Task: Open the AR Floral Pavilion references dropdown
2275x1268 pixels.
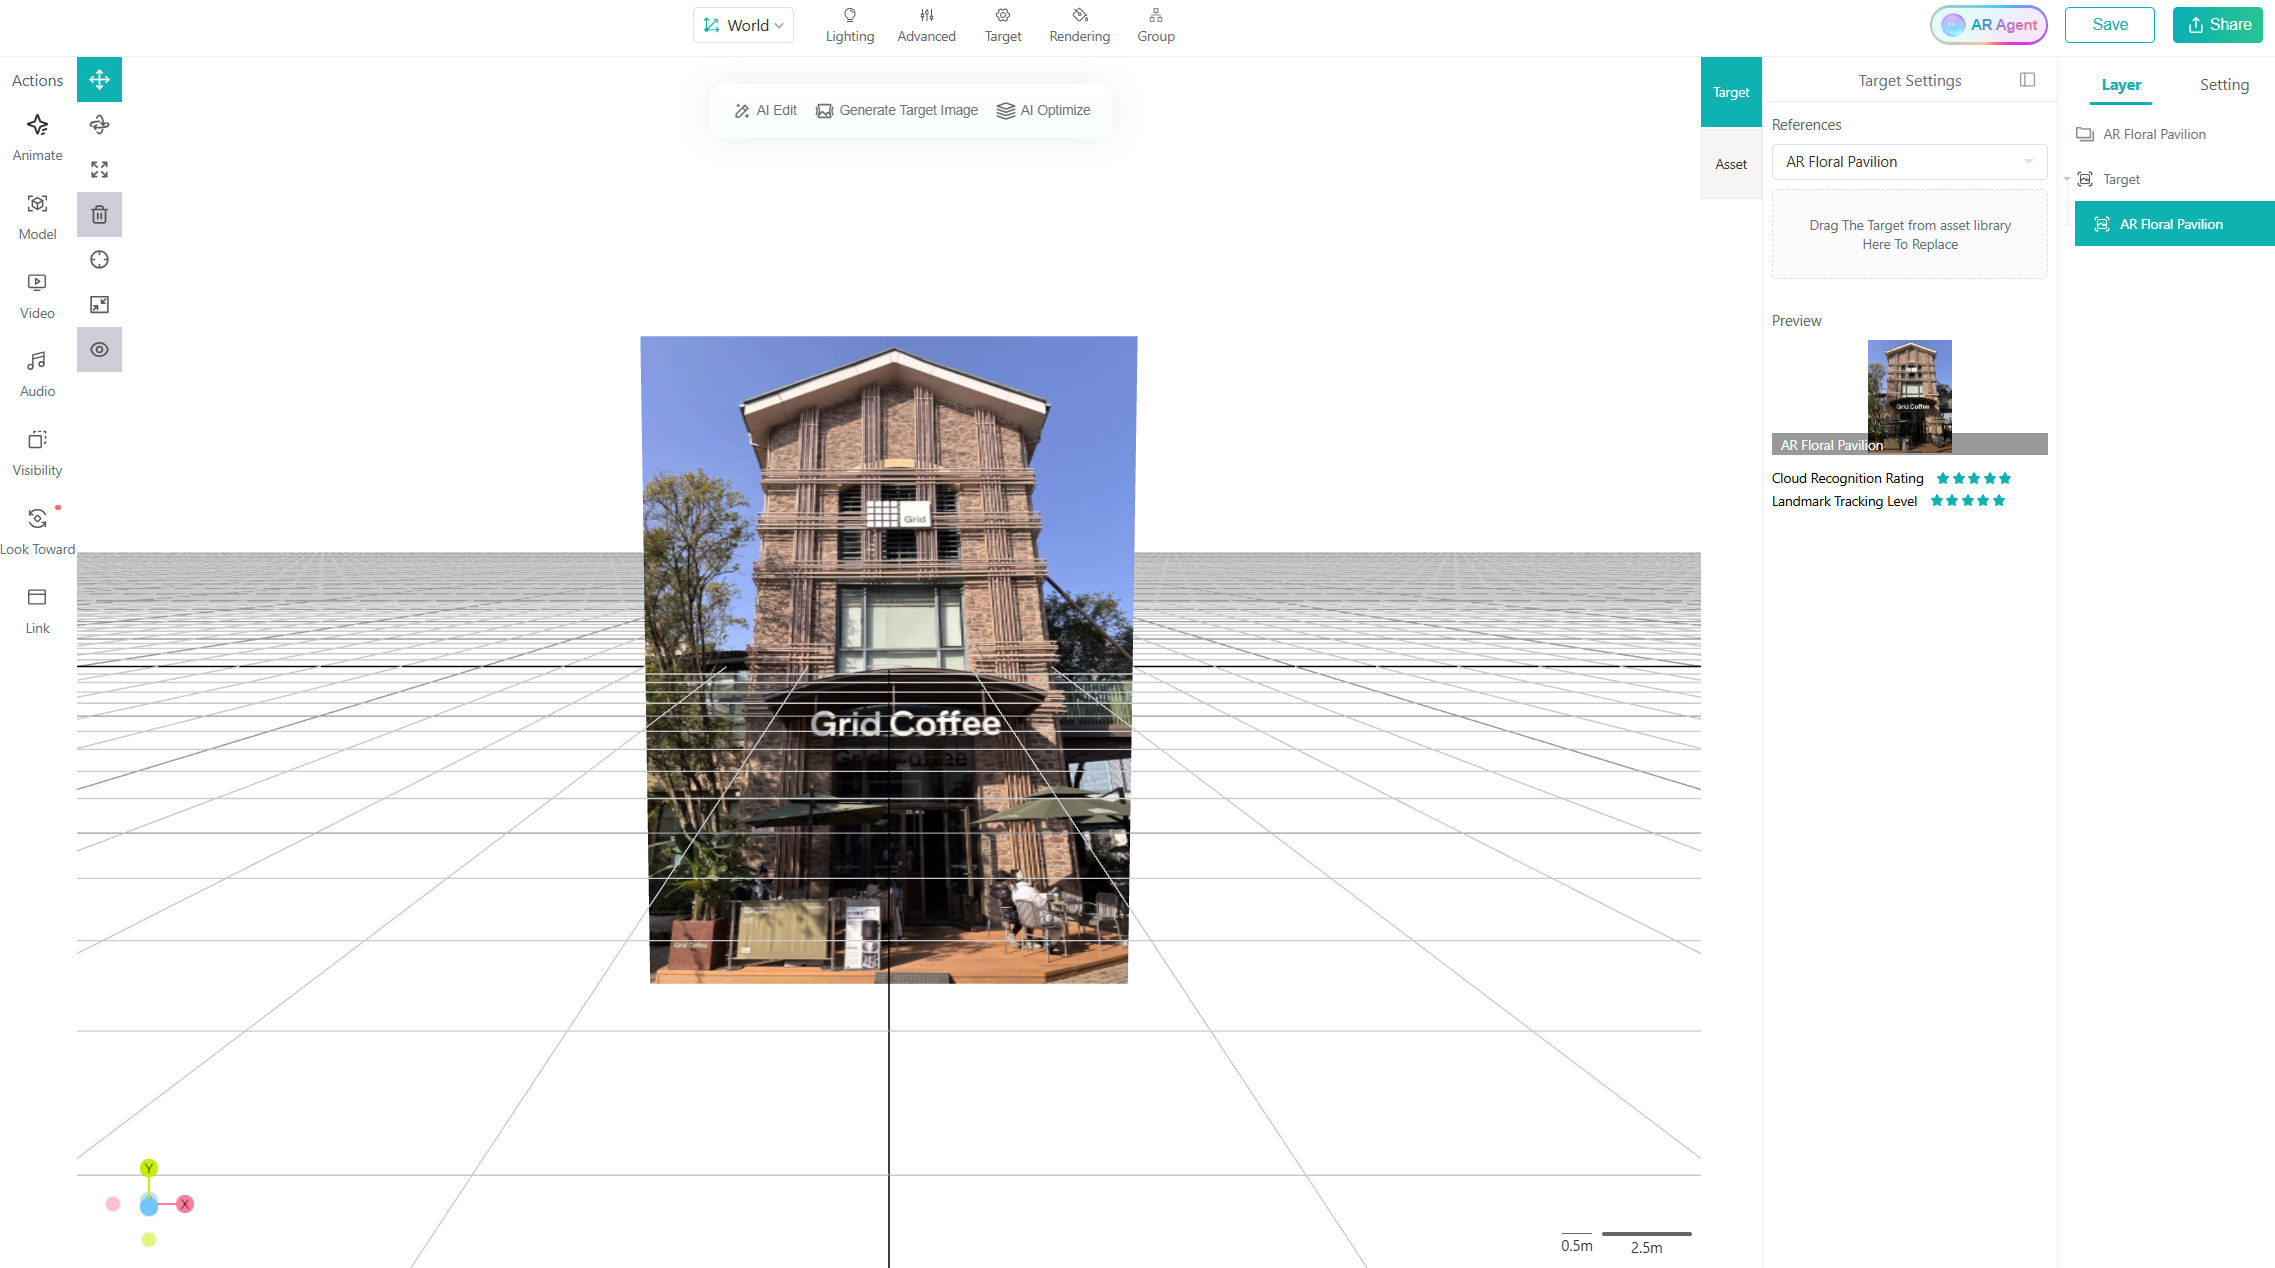Action: point(1909,162)
